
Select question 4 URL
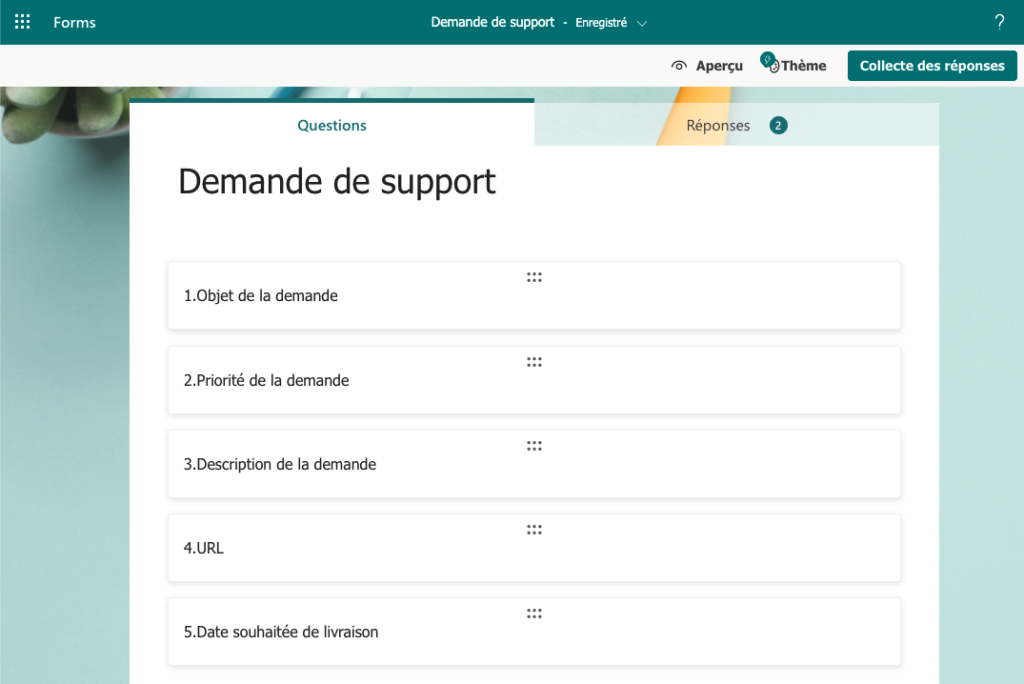[204, 548]
